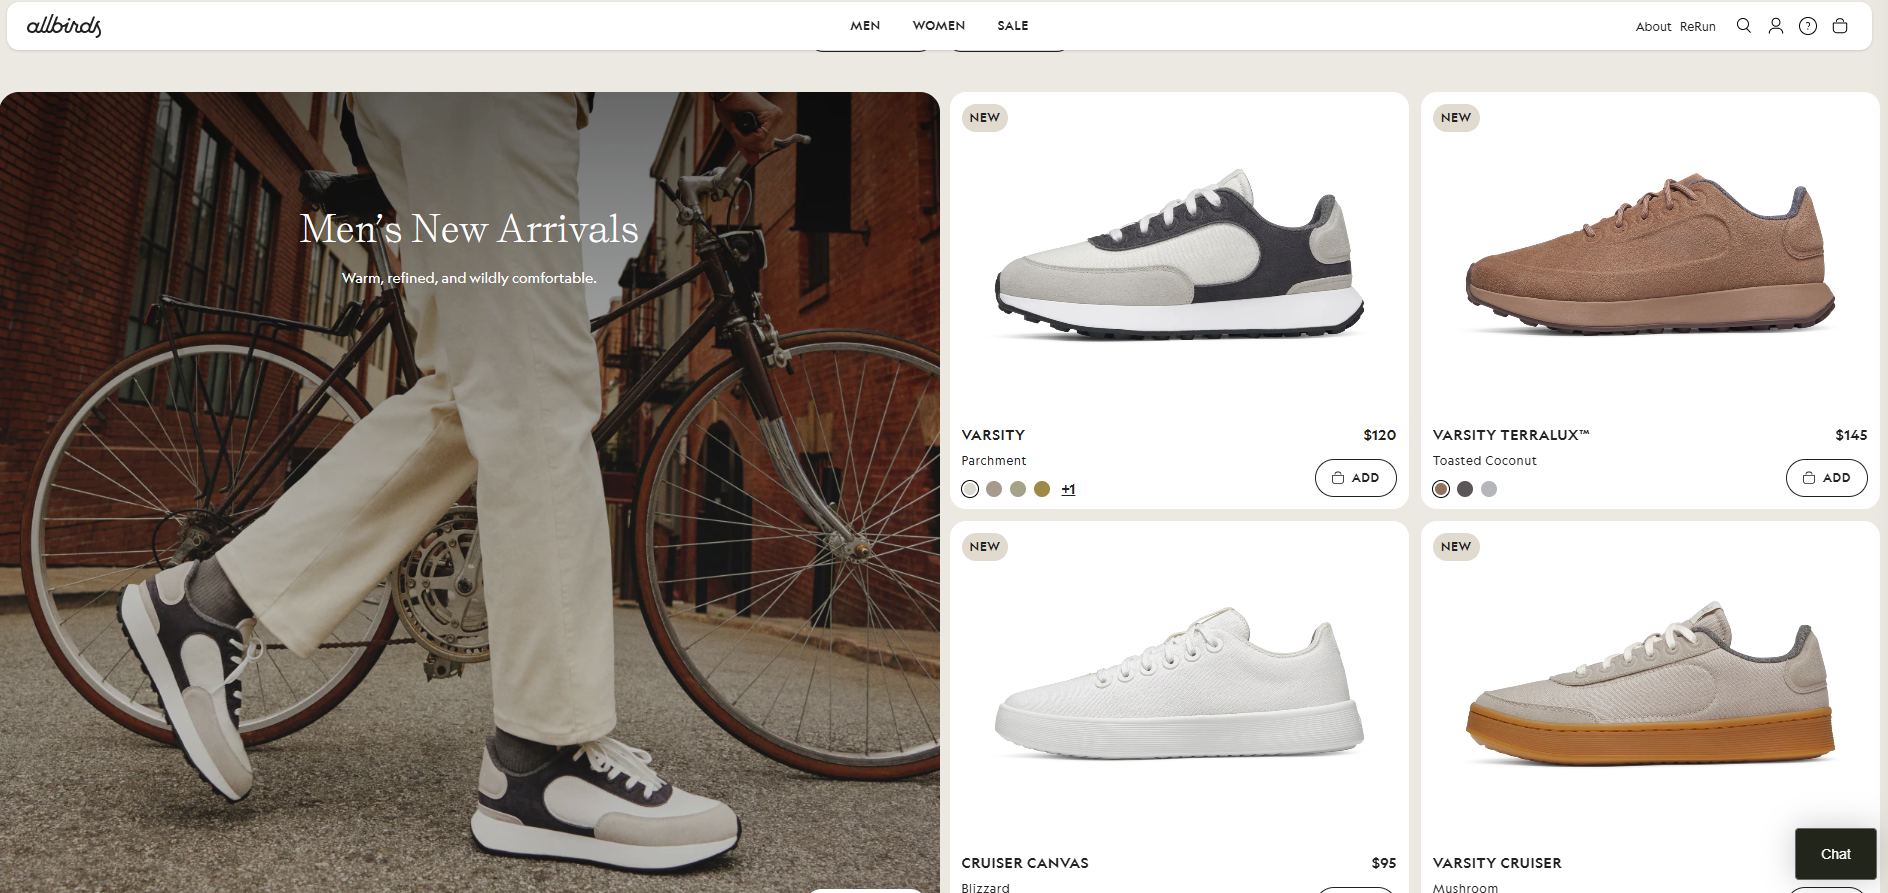Viewport: 1888px width, 893px height.
Task: Select the selected Parchment swatch for Varsity
Action: (x=970, y=489)
